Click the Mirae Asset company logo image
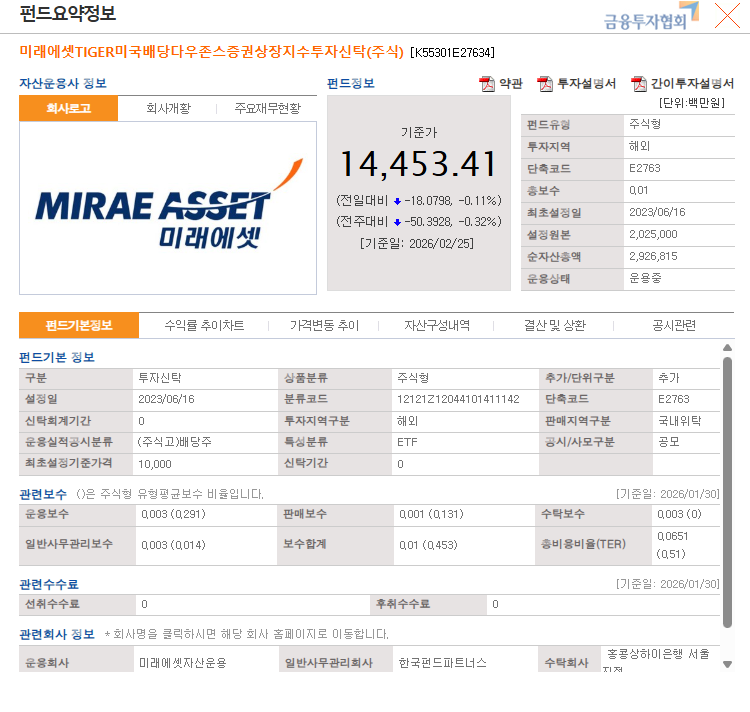Screen dimensions: 750x712 [168, 204]
